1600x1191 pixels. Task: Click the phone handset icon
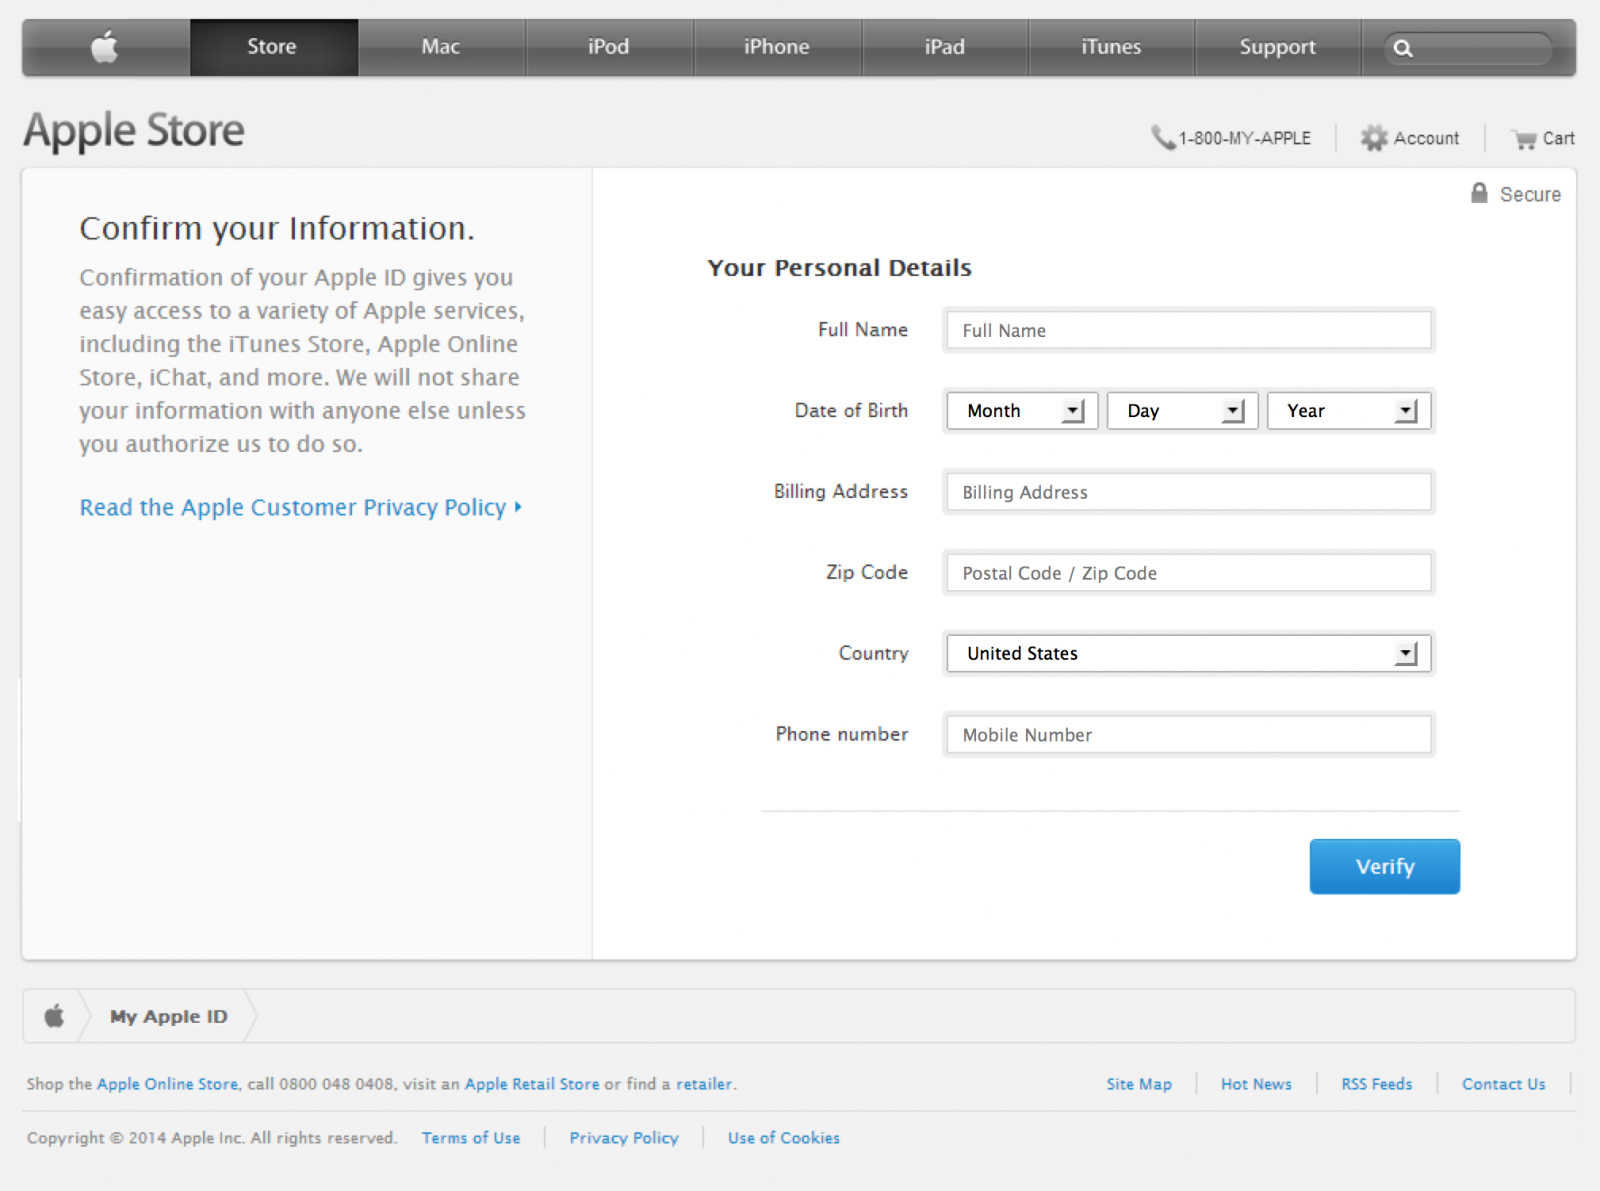pos(1163,138)
